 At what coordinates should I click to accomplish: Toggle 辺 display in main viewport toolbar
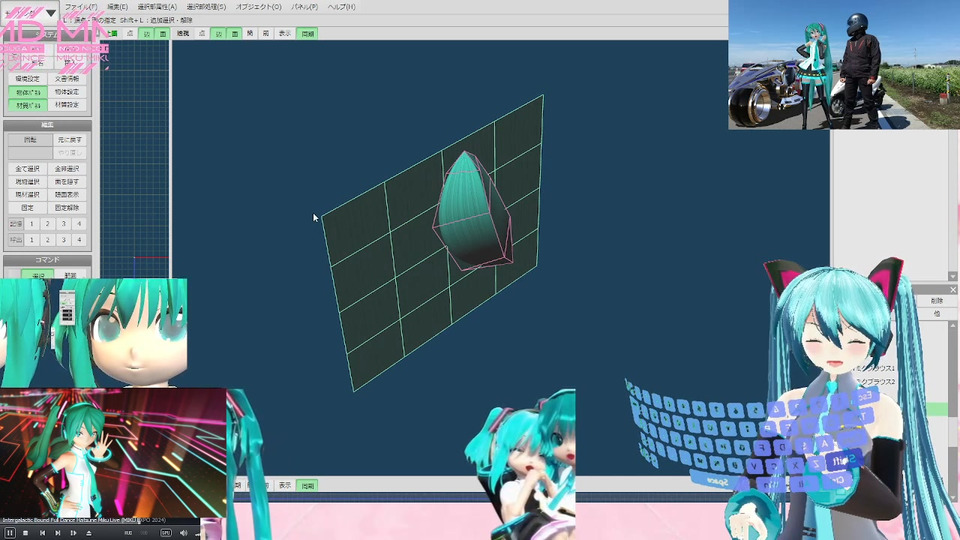(x=219, y=34)
